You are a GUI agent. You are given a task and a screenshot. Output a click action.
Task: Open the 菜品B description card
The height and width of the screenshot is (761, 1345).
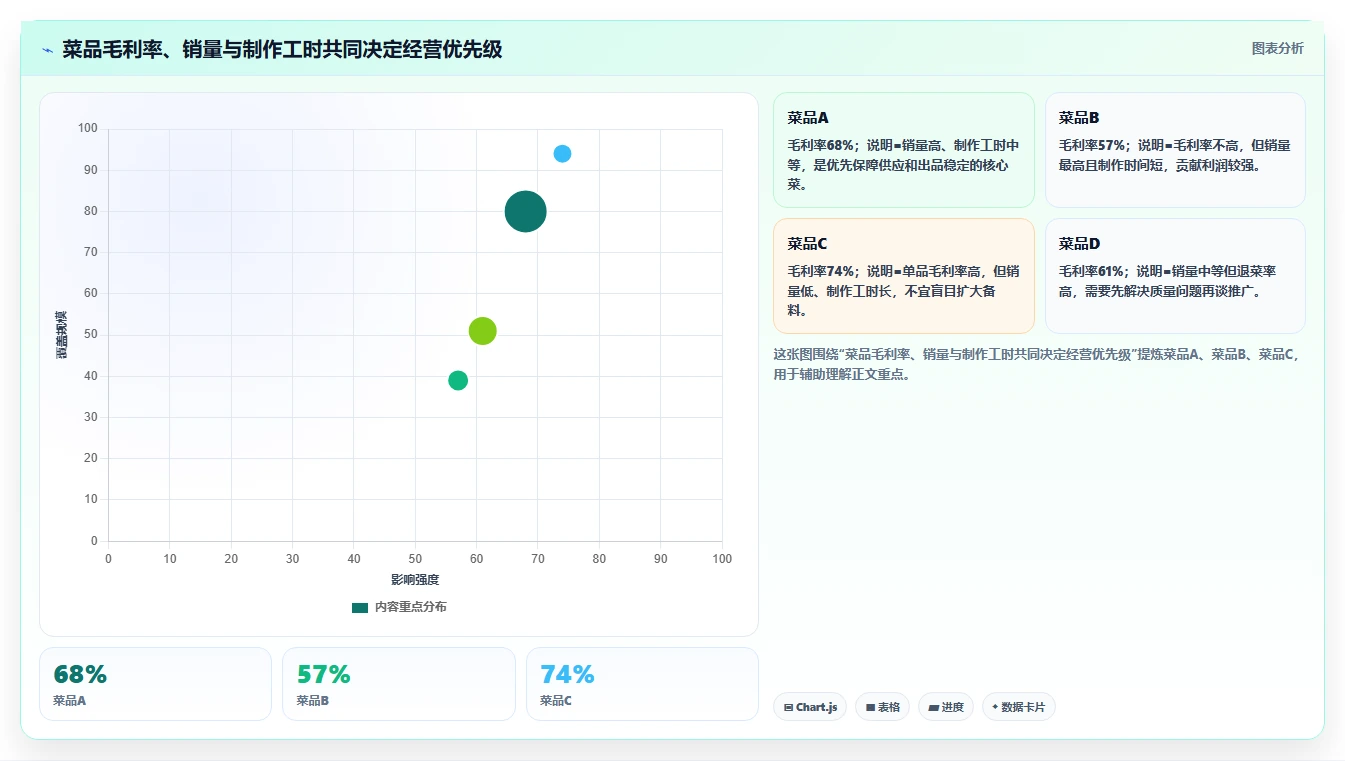pos(1175,150)
